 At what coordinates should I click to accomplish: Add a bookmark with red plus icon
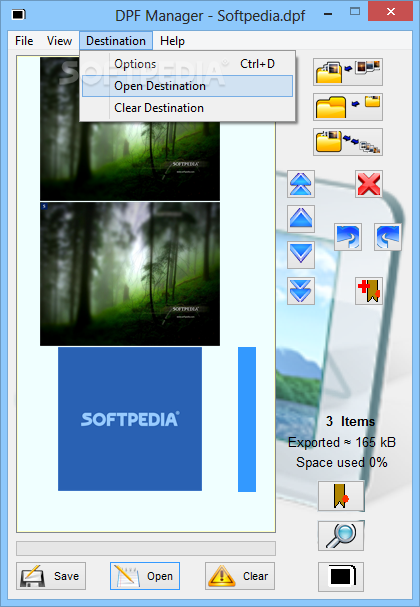pyautogui.click(x=369, y=290)
